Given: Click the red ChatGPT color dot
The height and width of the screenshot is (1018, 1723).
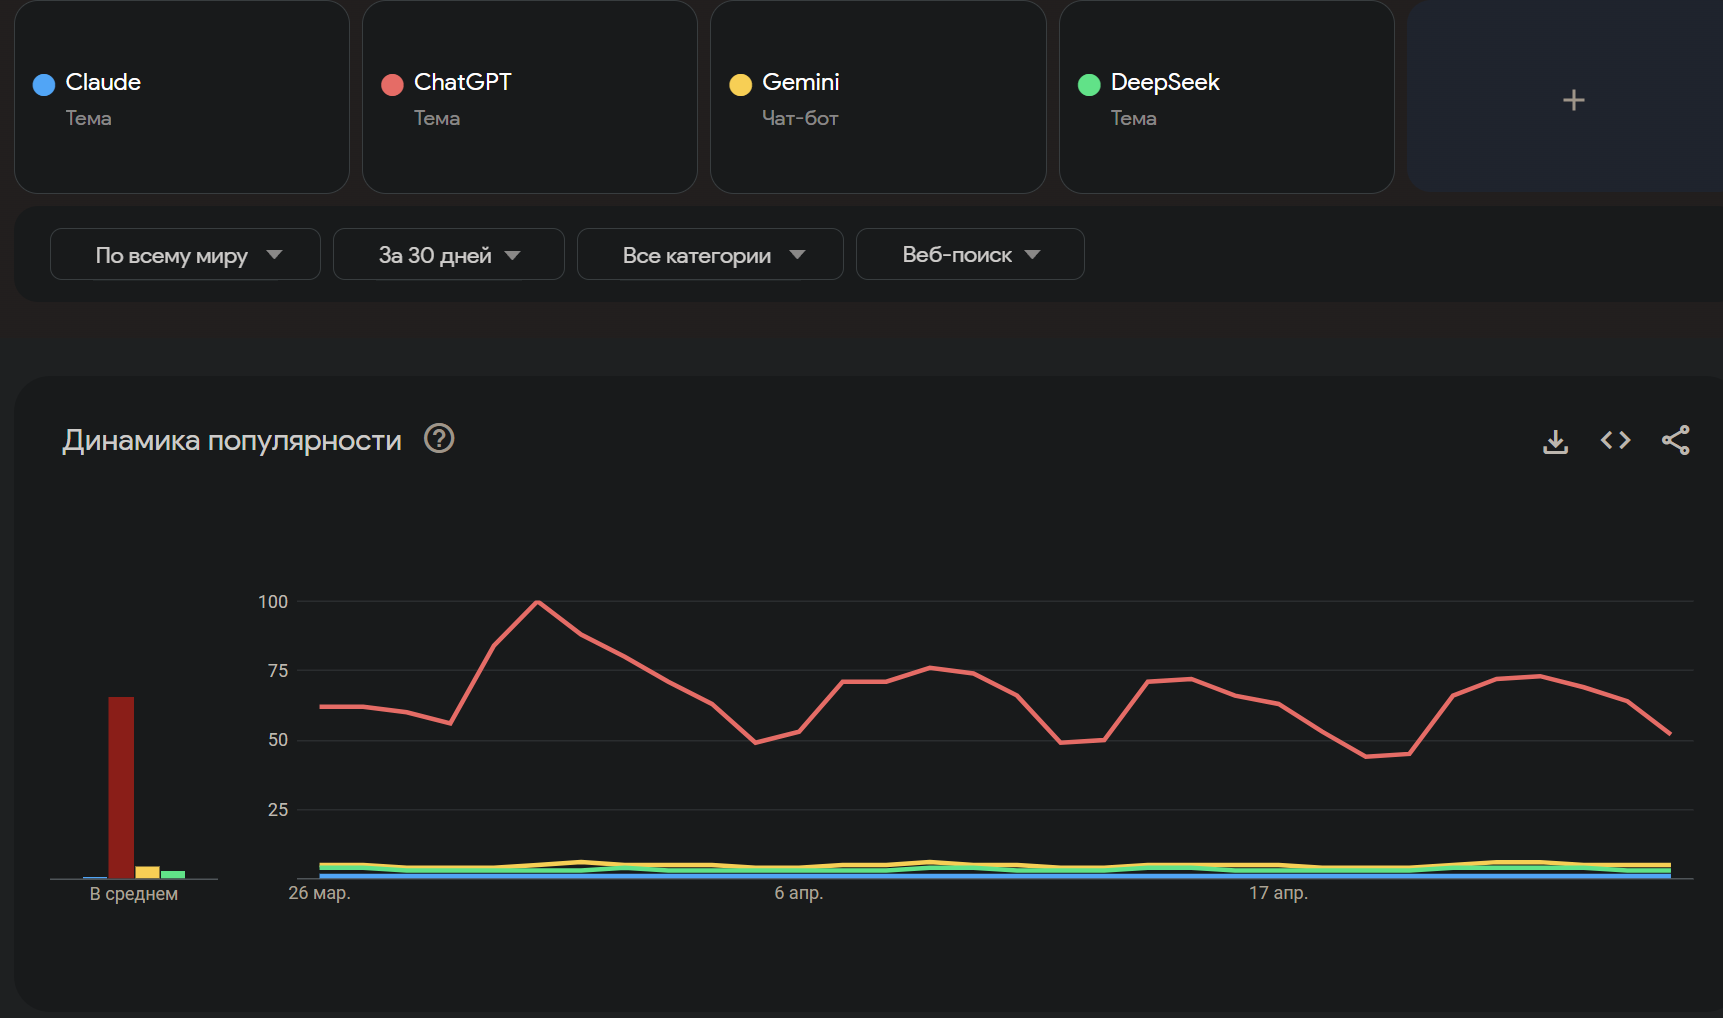Looking at the screenshot, I should tap(392, 85).
